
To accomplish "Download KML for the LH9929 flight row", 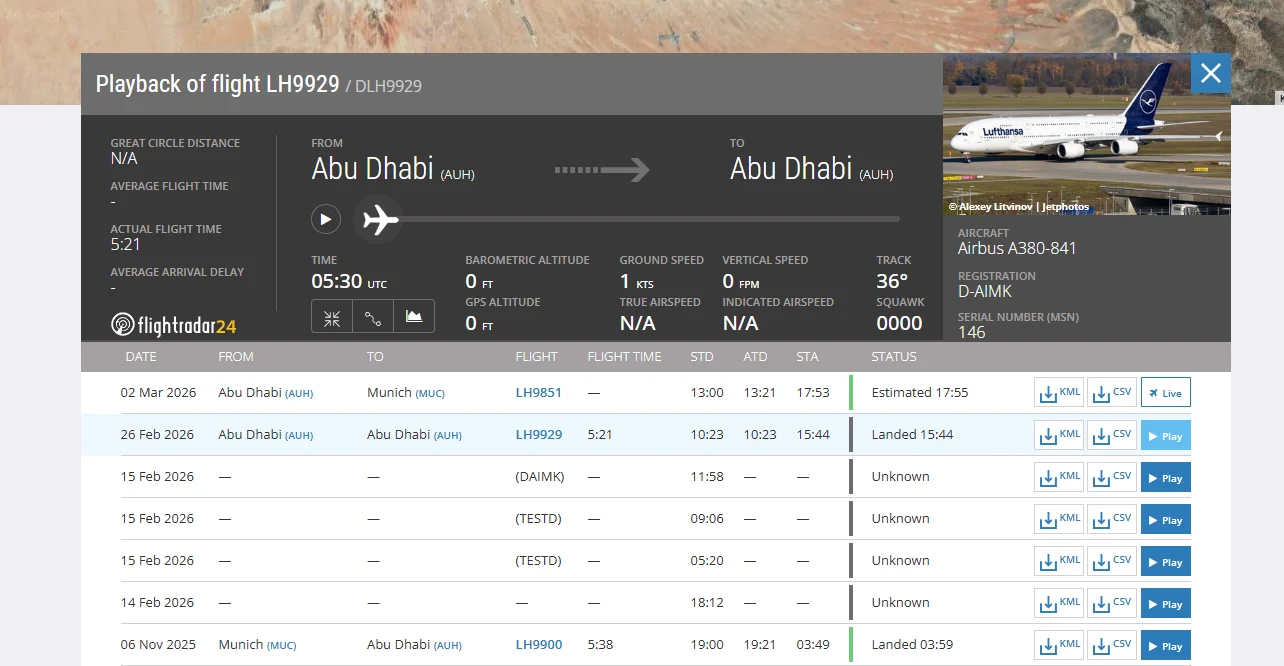I will [x=1059, y=435].
